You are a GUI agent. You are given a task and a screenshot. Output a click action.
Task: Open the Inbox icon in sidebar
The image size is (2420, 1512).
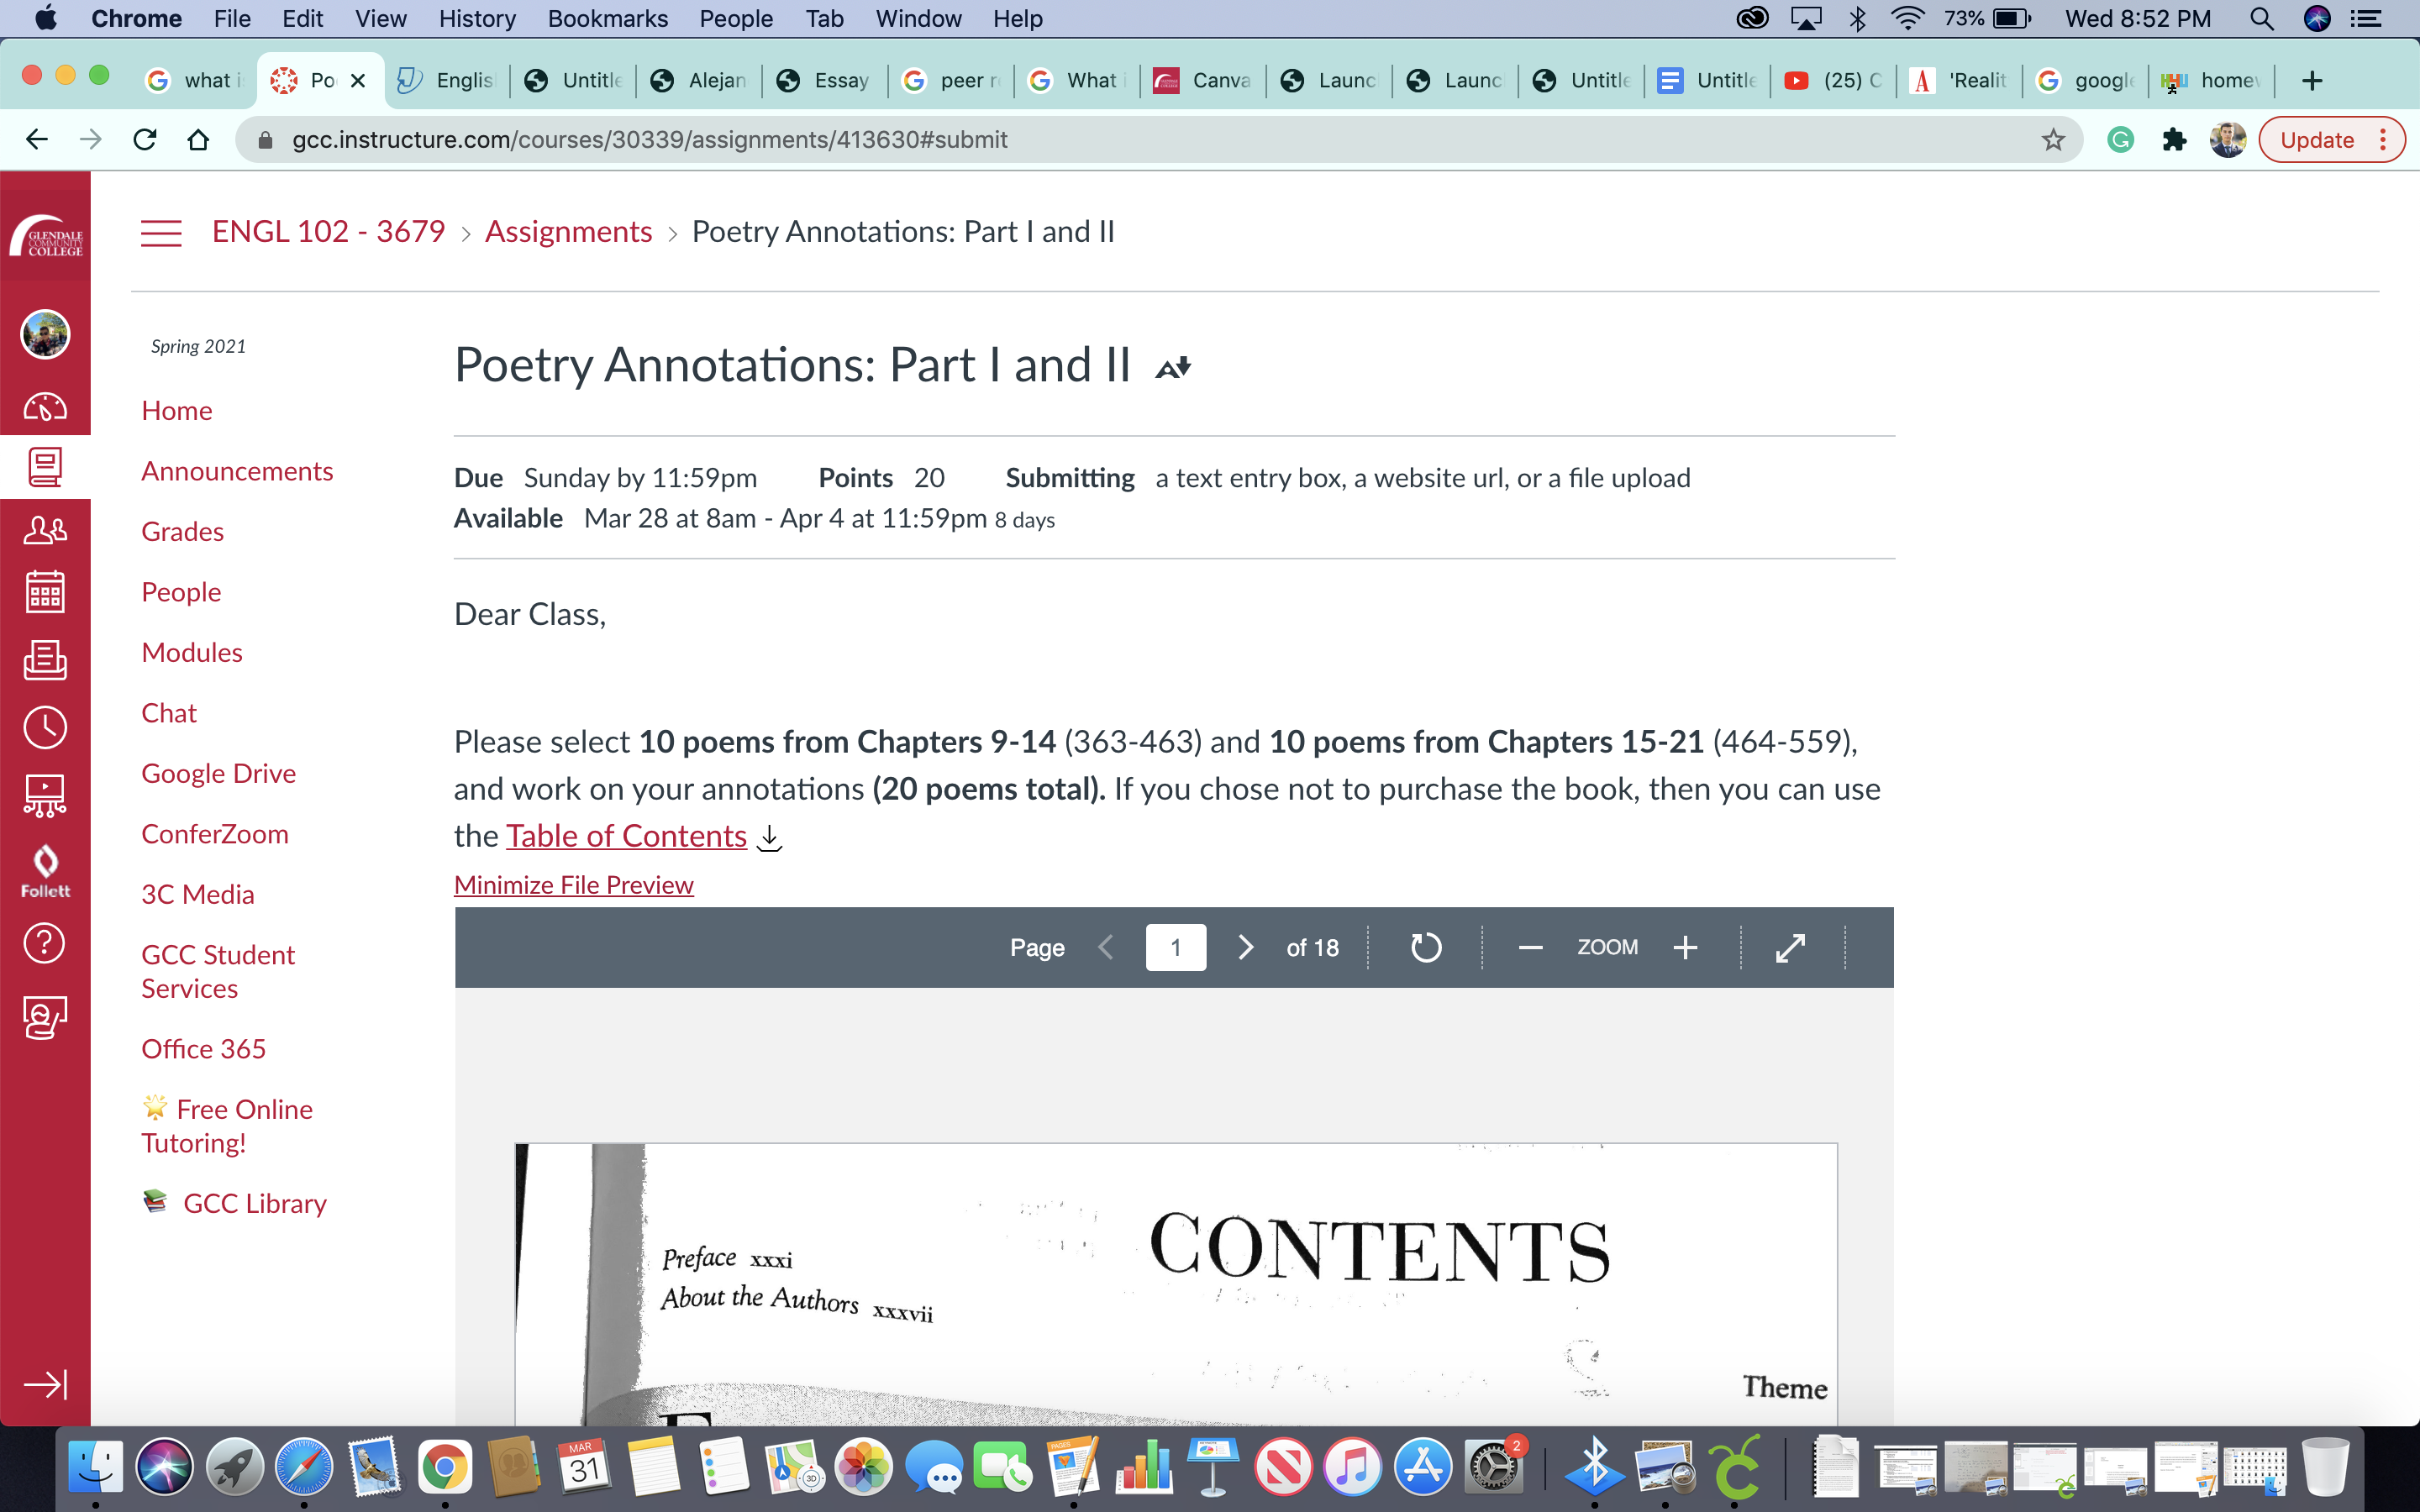pos(45,660)
